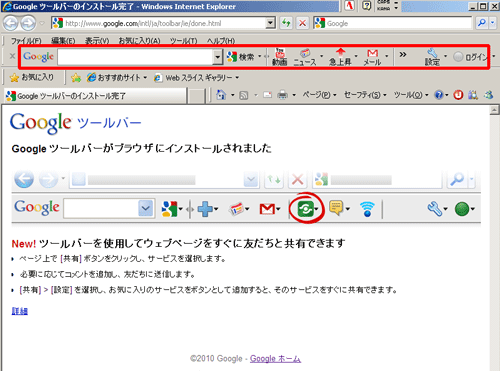Go to home page via house icon
This screenshot has width=500, height=371.
pyautogui.click(x=221, y=95)
